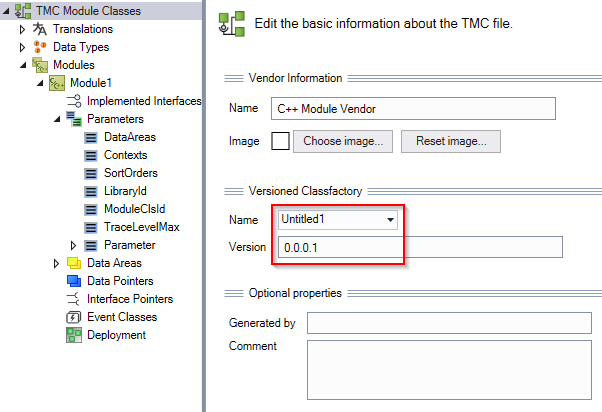Click the TMC Module Classes tree icon

tap(23, 11)
